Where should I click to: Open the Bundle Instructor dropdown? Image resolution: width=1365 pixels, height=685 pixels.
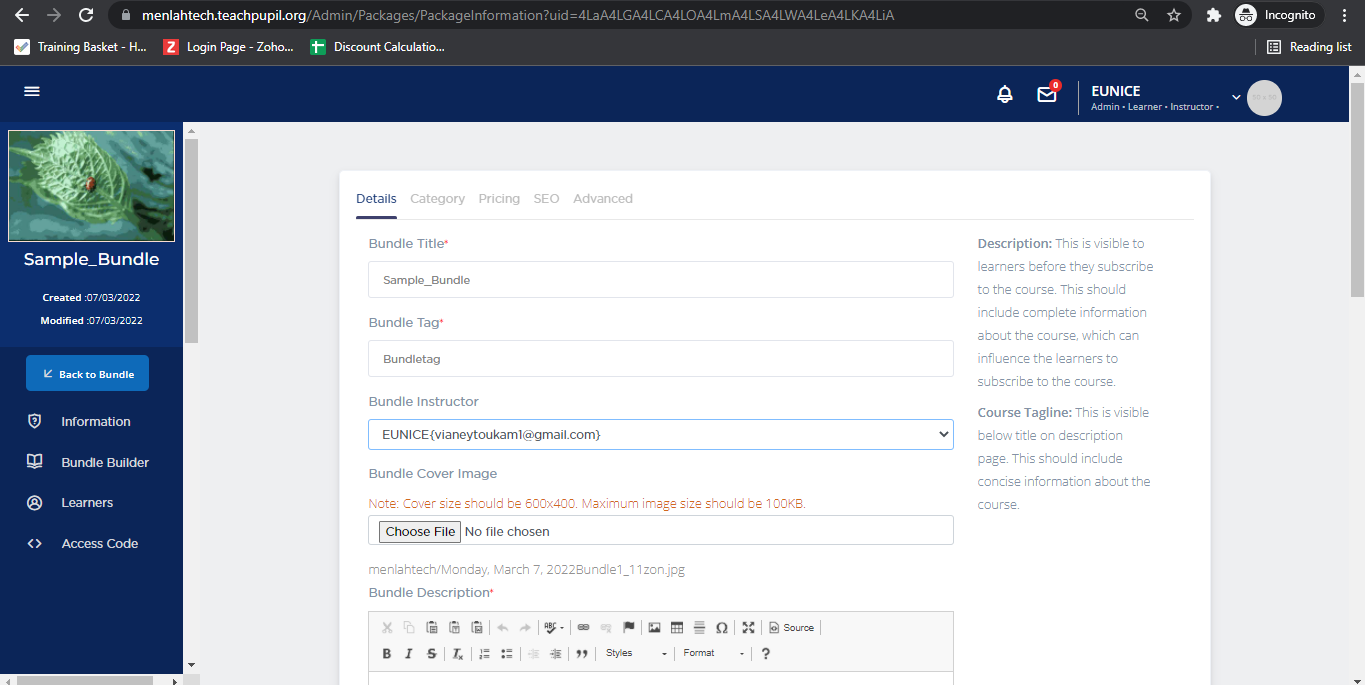[660, 434]
